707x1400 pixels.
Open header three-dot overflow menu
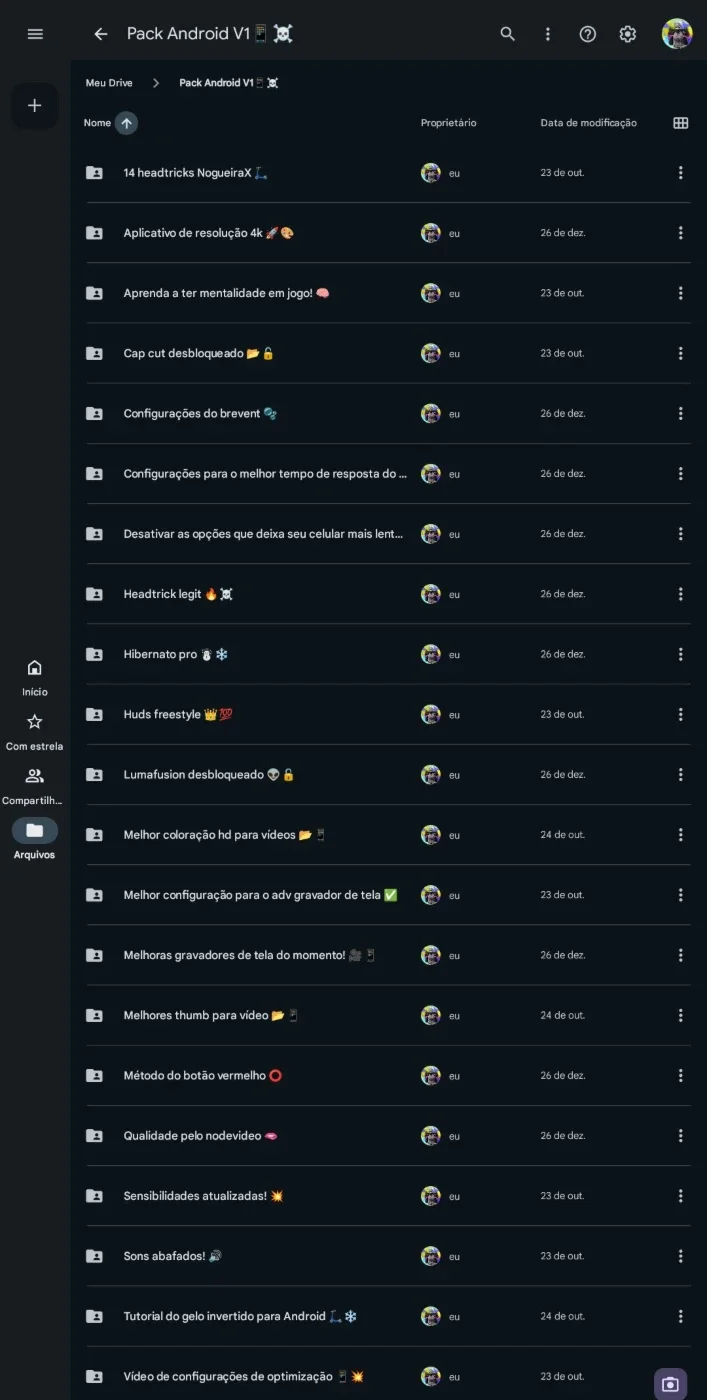(x=548, y=34)
